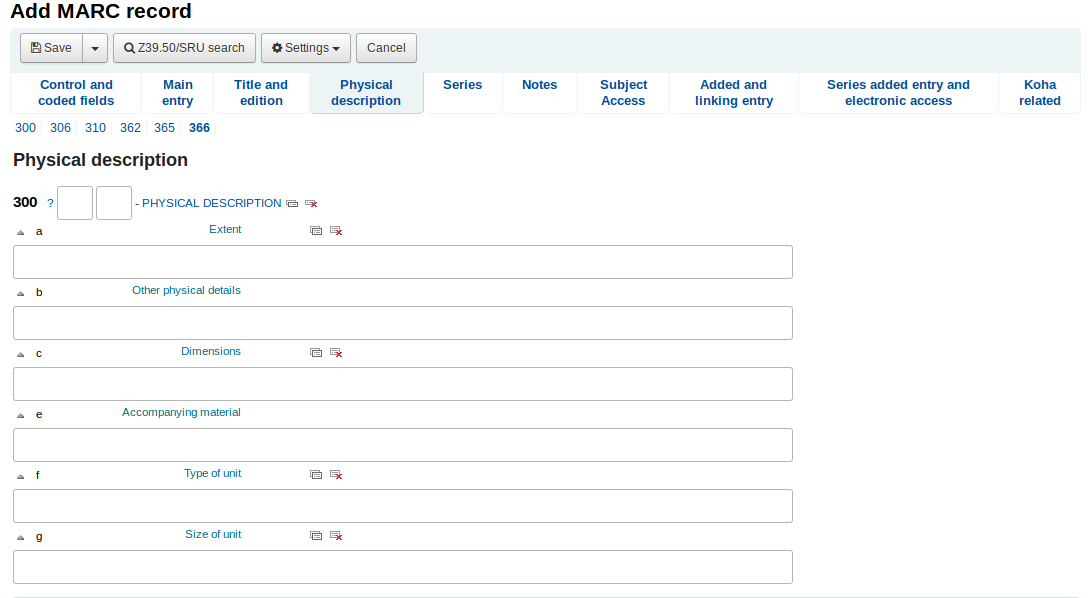
Task: Open the Save button dropdown arrow
Action: point(94,48)
